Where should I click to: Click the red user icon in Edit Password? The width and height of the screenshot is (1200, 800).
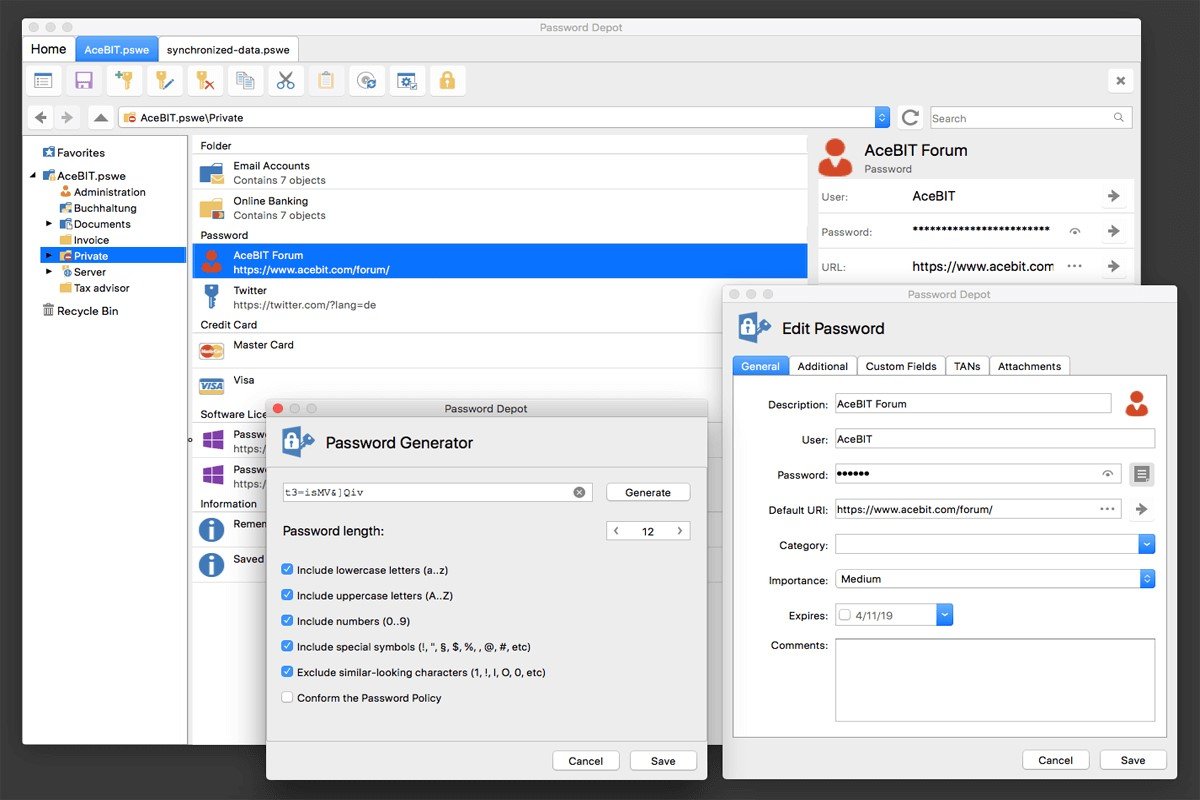(x=1136, y=404)
